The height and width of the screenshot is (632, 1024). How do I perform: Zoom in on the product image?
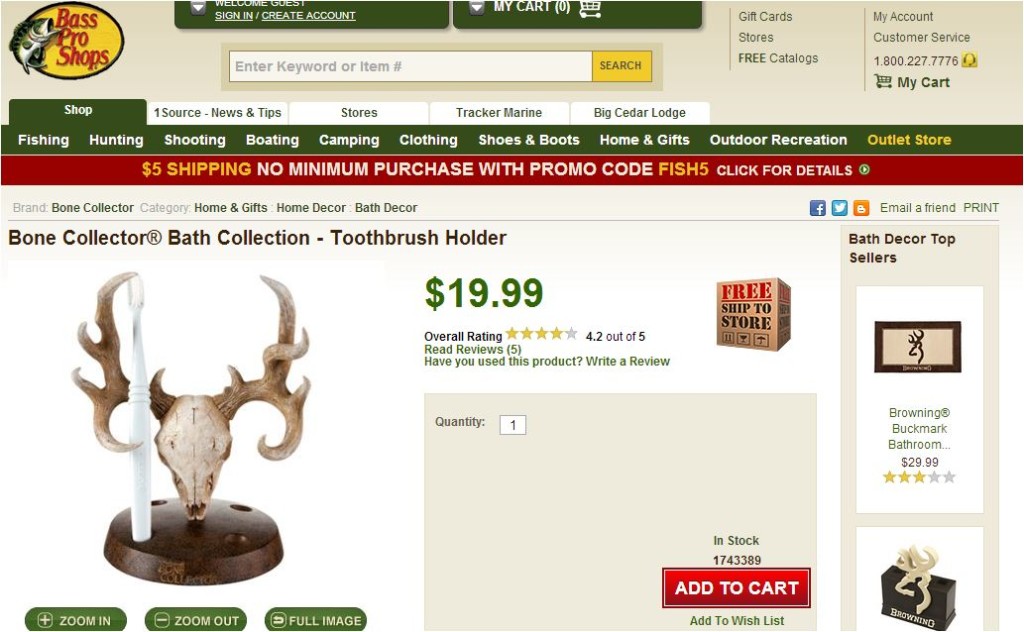point(76,620)
